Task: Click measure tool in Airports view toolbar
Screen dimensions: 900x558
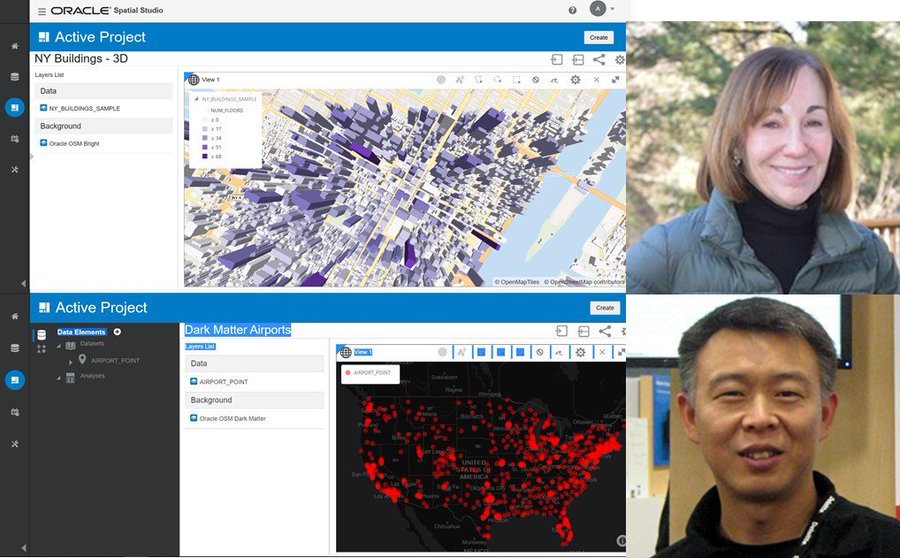Action: 559,352
